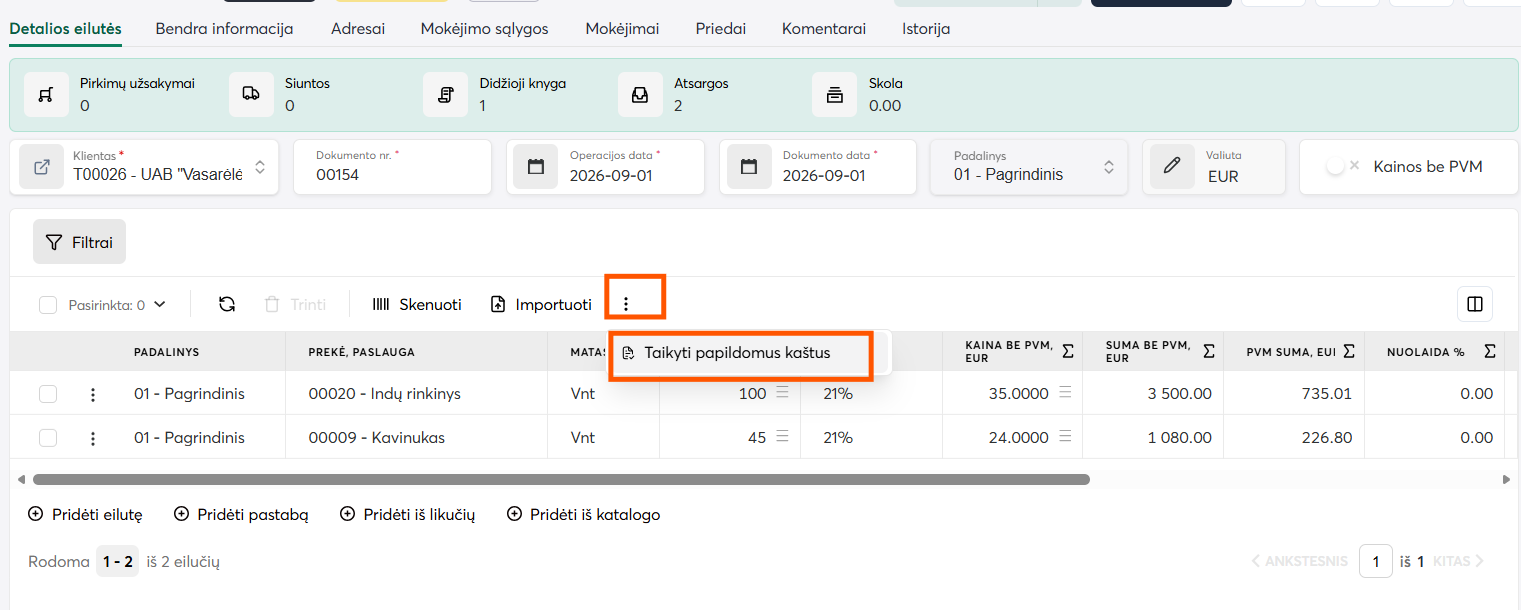1521x610 pixels.
Task: Click the Pirkimų užsakymai cart icon
Action: click(45, 95)
